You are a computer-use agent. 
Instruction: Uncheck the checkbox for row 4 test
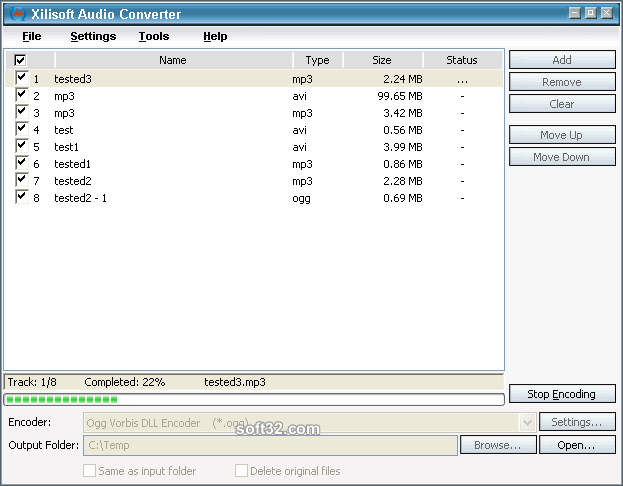coord(22,129)
